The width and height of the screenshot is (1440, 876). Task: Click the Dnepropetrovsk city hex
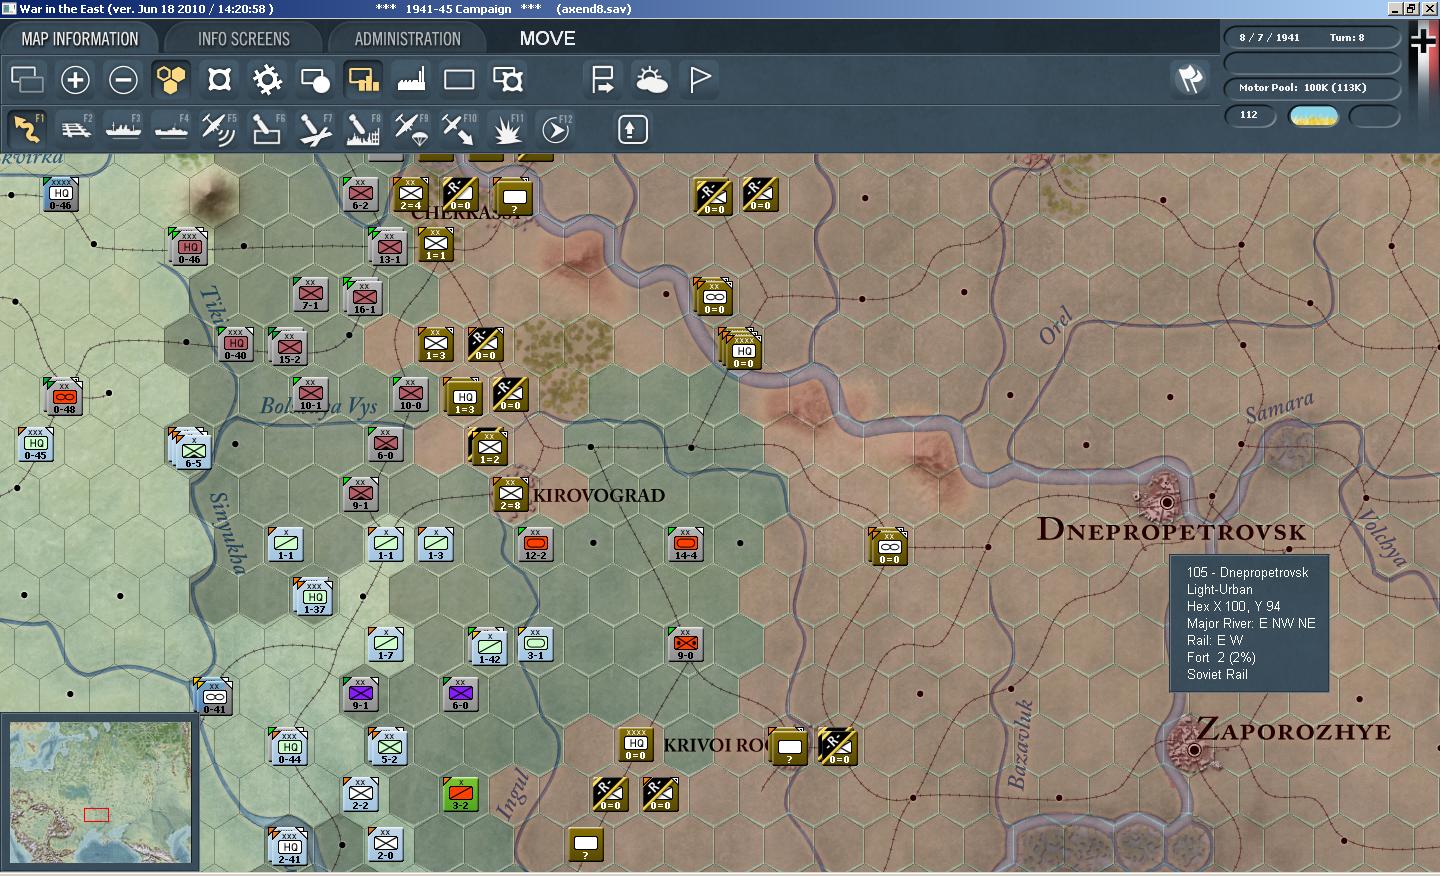(1166, 501)
